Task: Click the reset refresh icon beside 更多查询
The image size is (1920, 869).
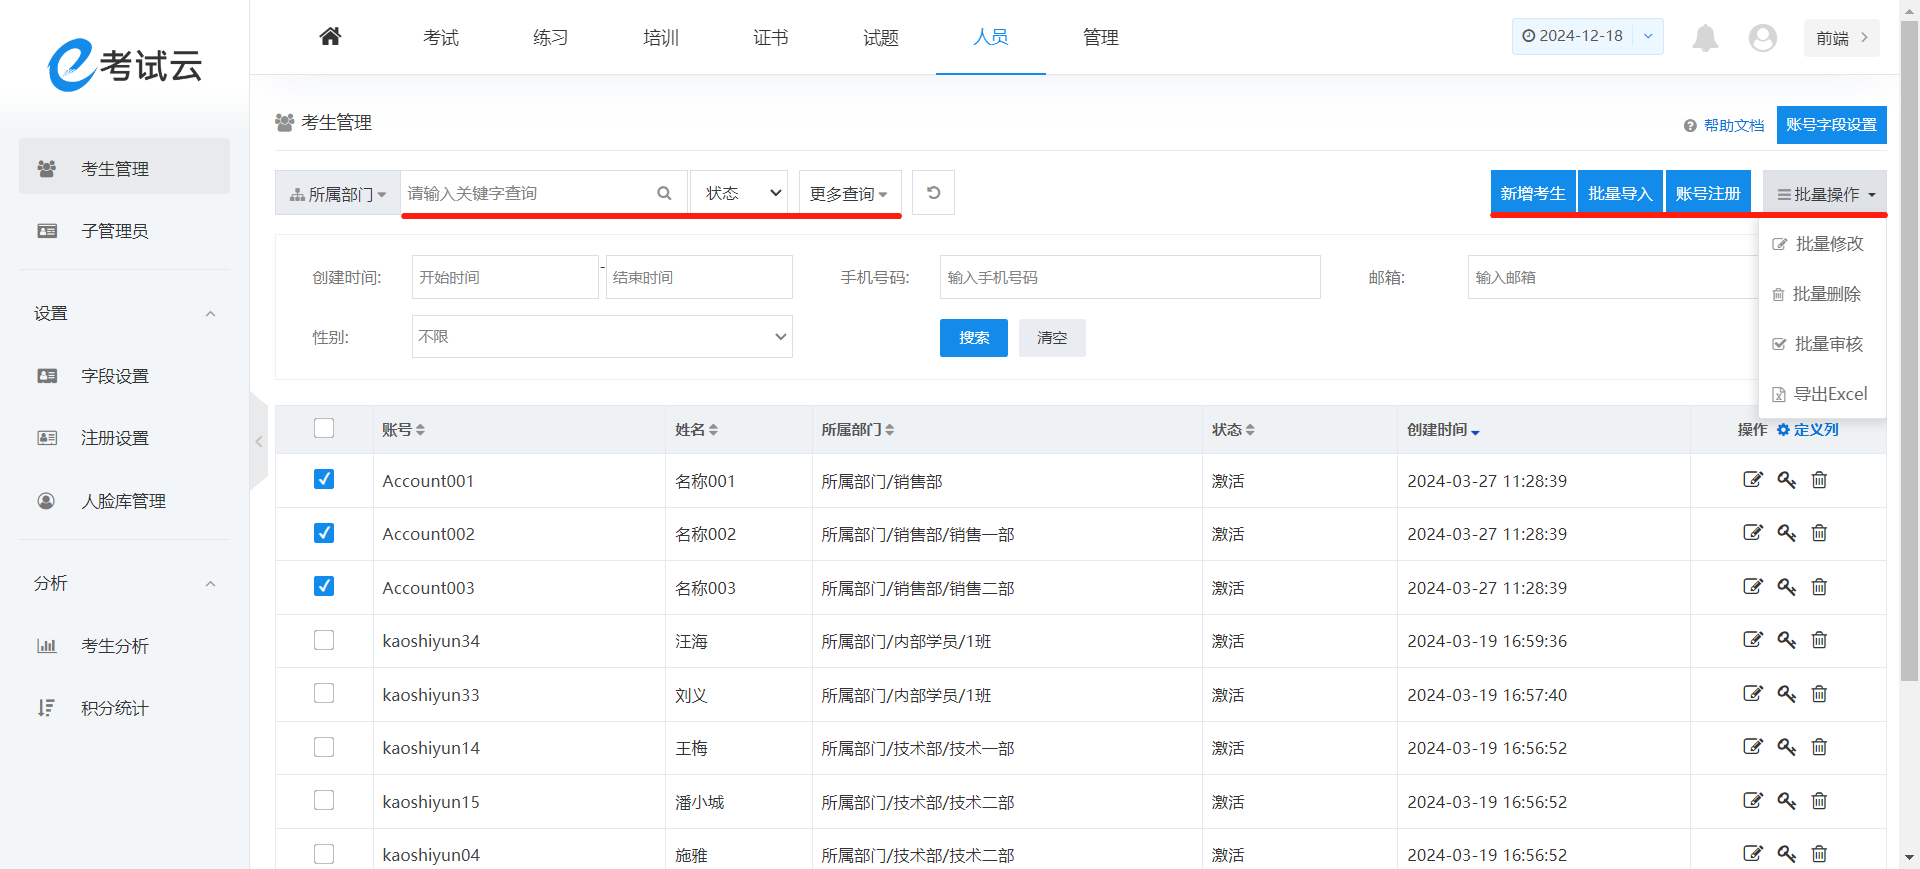Action: click(x=933, y=193)
